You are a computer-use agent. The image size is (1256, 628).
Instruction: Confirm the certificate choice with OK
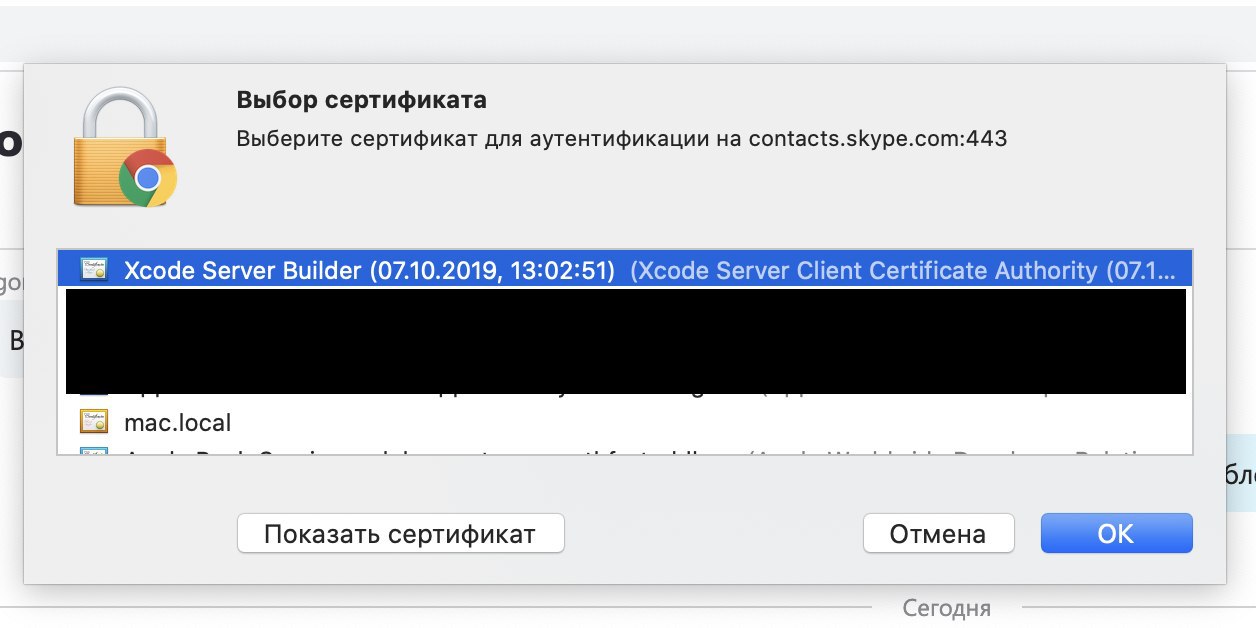[x=1116, y=534]
